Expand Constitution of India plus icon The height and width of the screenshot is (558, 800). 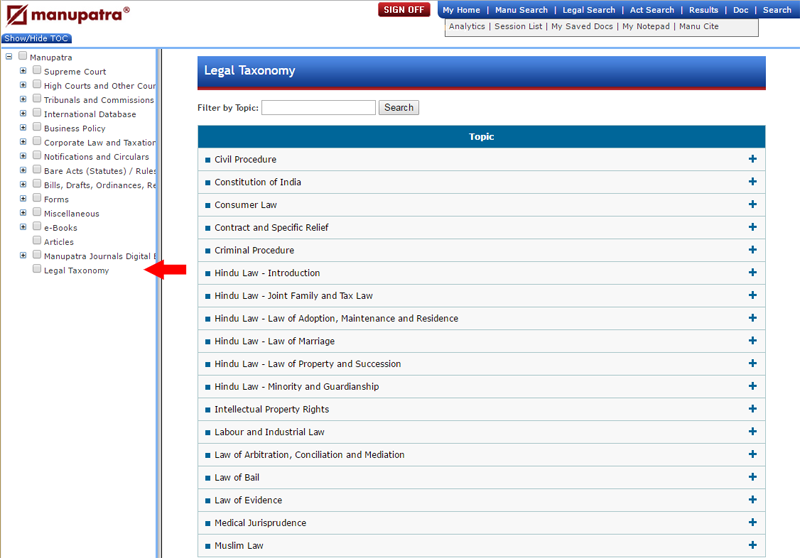[753, 182]
